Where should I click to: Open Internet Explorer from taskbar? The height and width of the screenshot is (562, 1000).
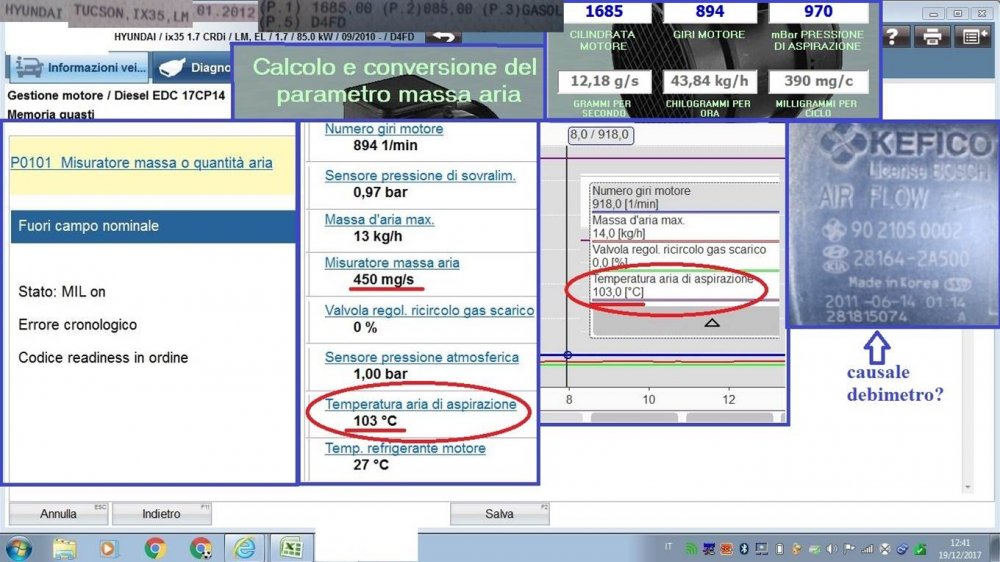[x=245, y=547]
